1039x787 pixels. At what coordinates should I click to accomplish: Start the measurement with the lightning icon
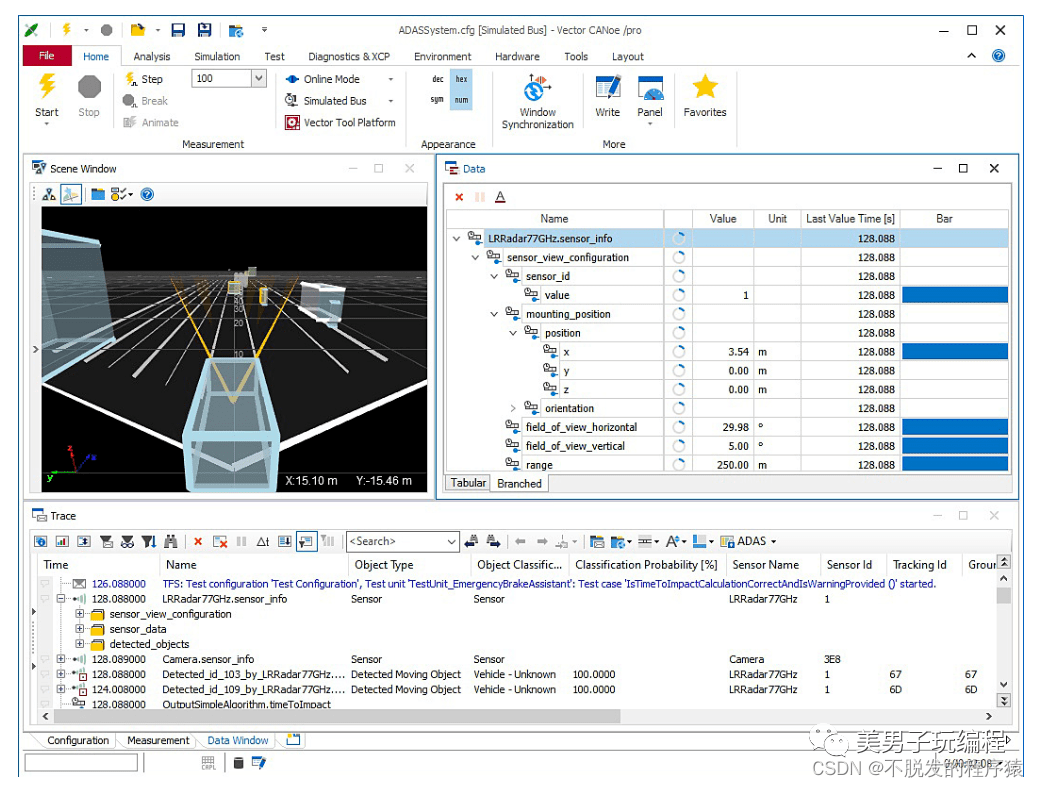(x=46, y=87)
